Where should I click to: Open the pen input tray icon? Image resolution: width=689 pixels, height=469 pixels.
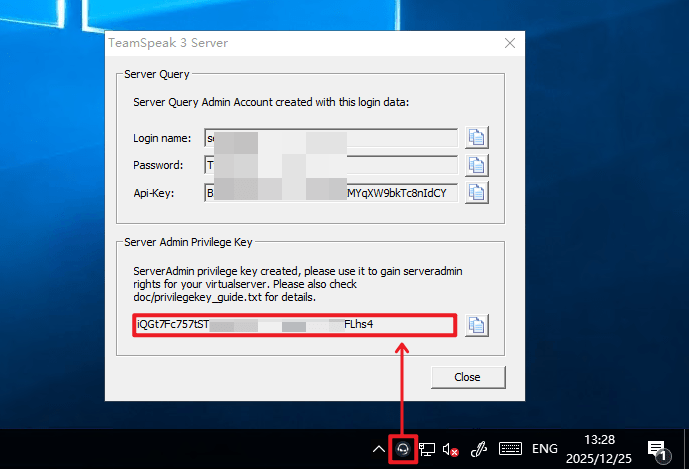479,449
